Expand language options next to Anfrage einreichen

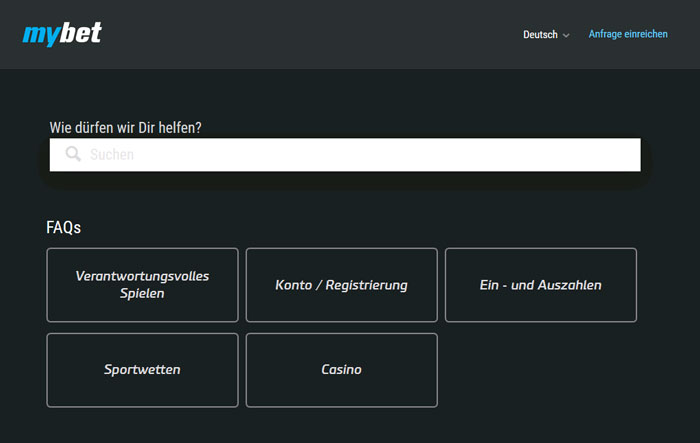pos(546,34)
